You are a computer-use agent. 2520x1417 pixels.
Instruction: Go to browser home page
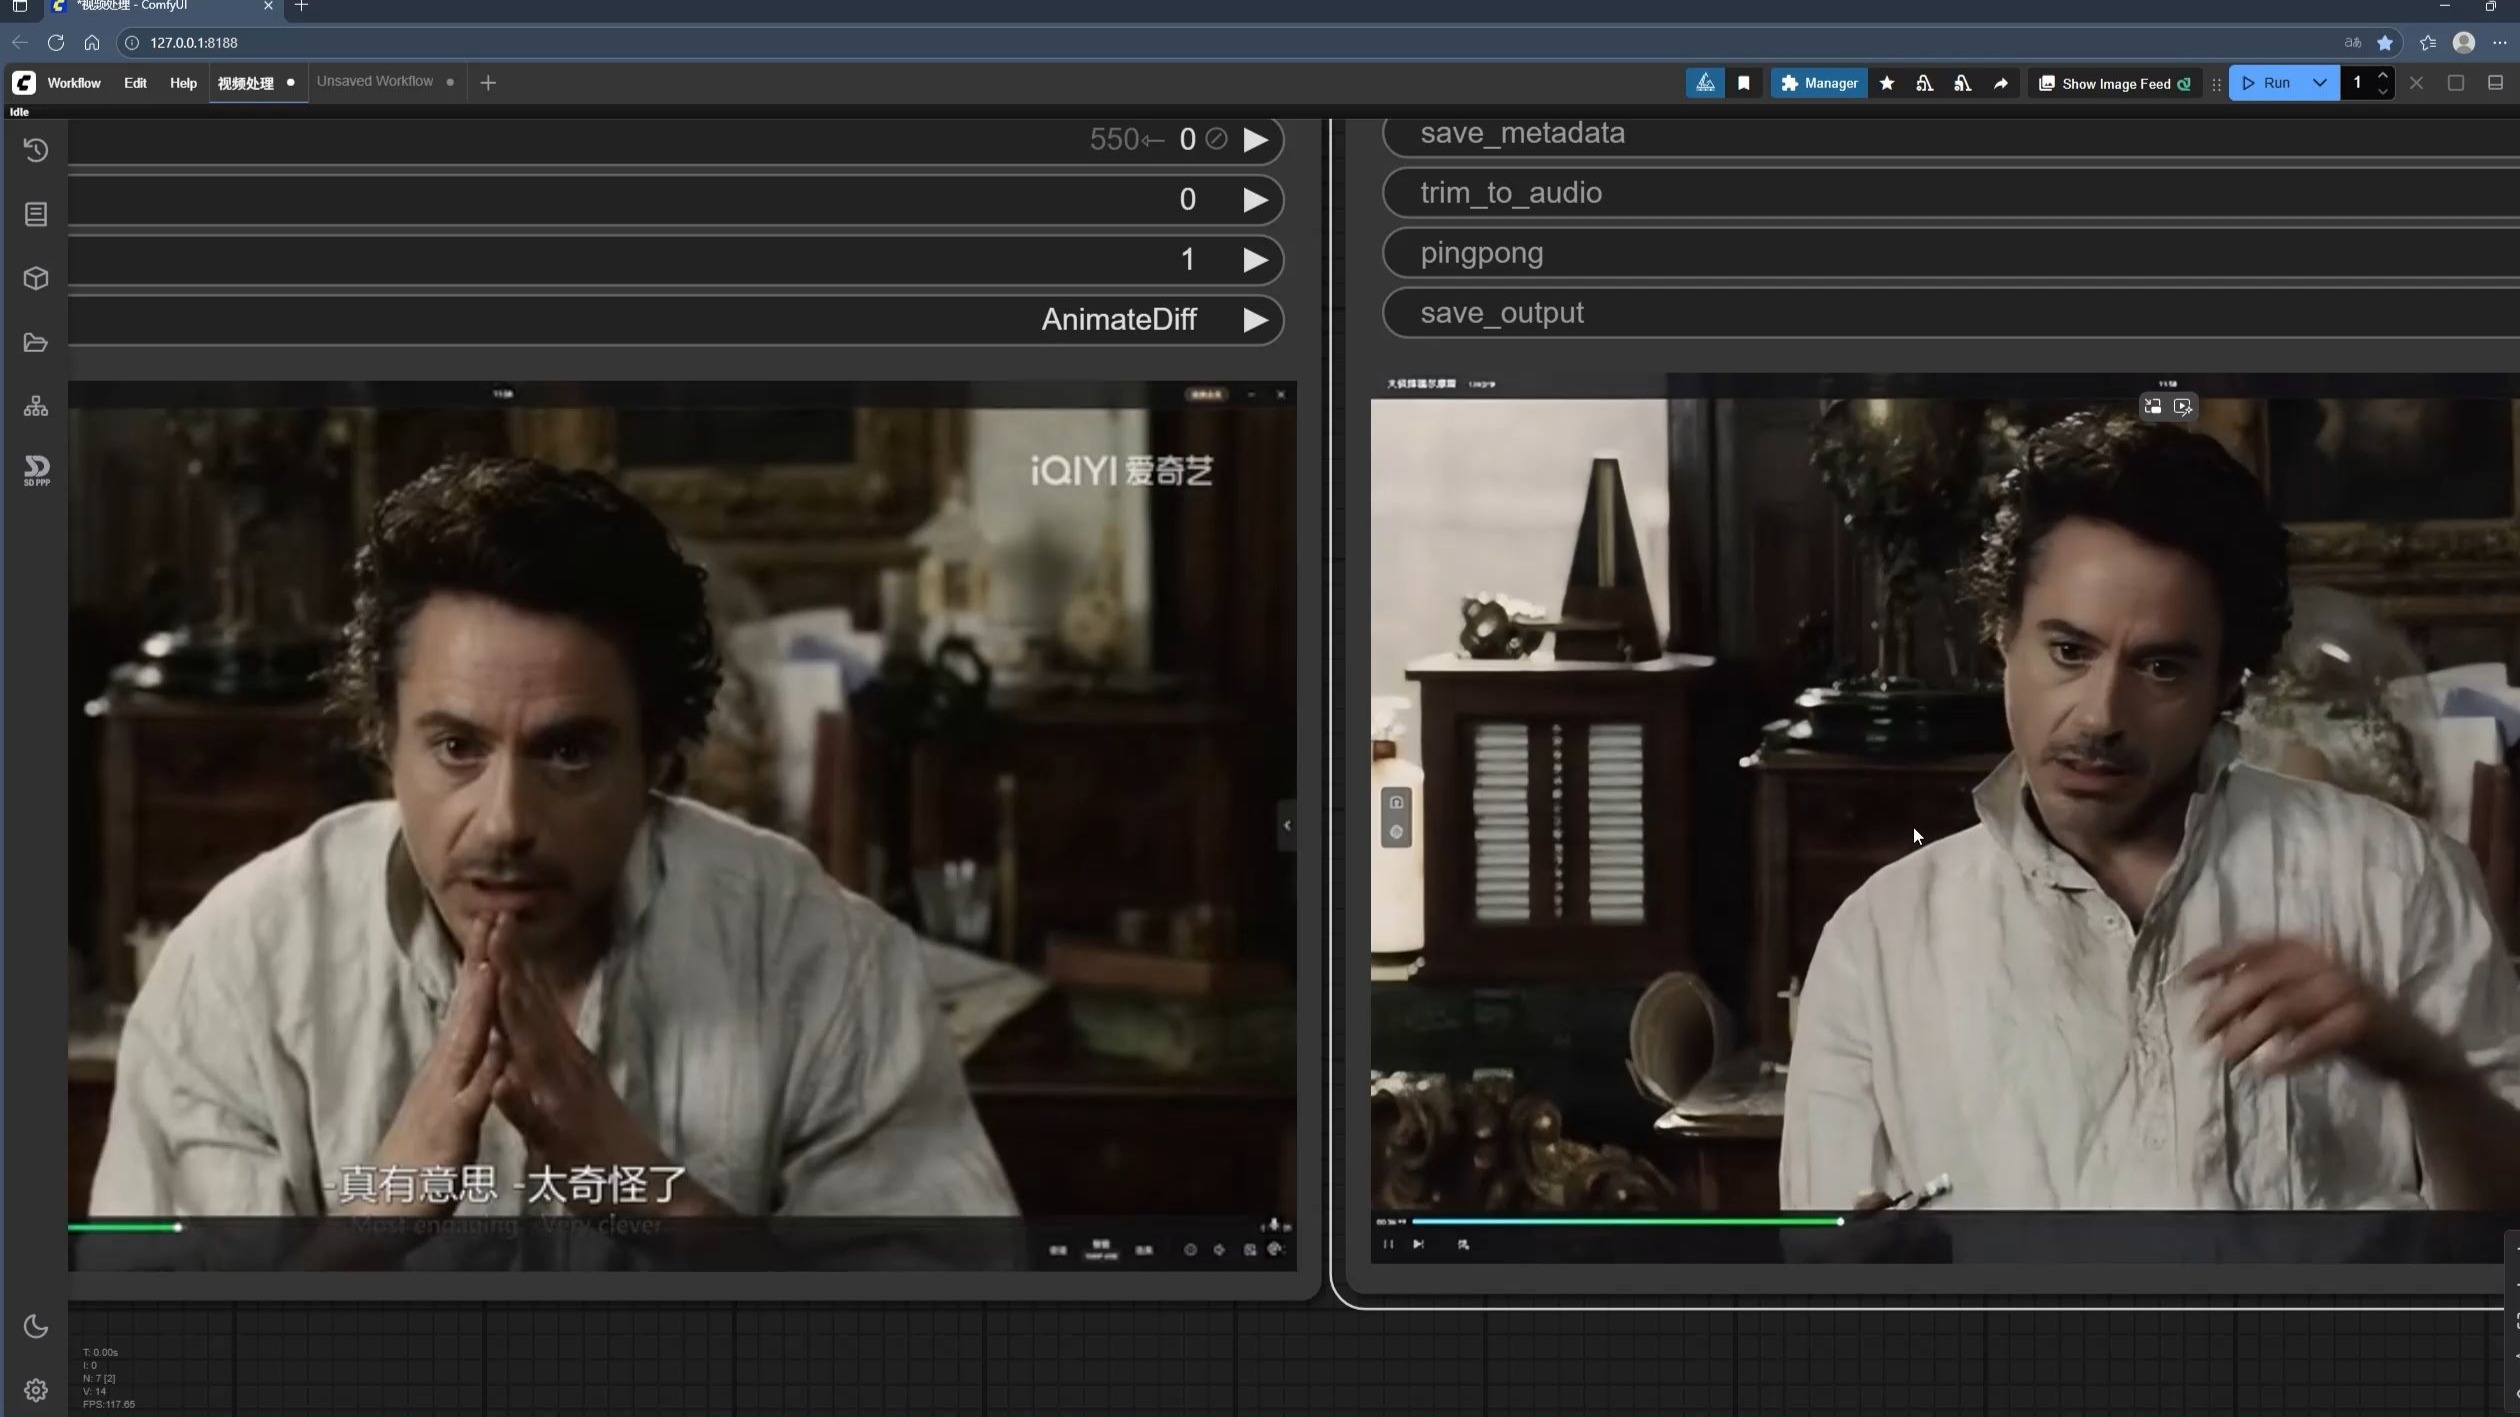pyautogui.click(x=92, y=43)
